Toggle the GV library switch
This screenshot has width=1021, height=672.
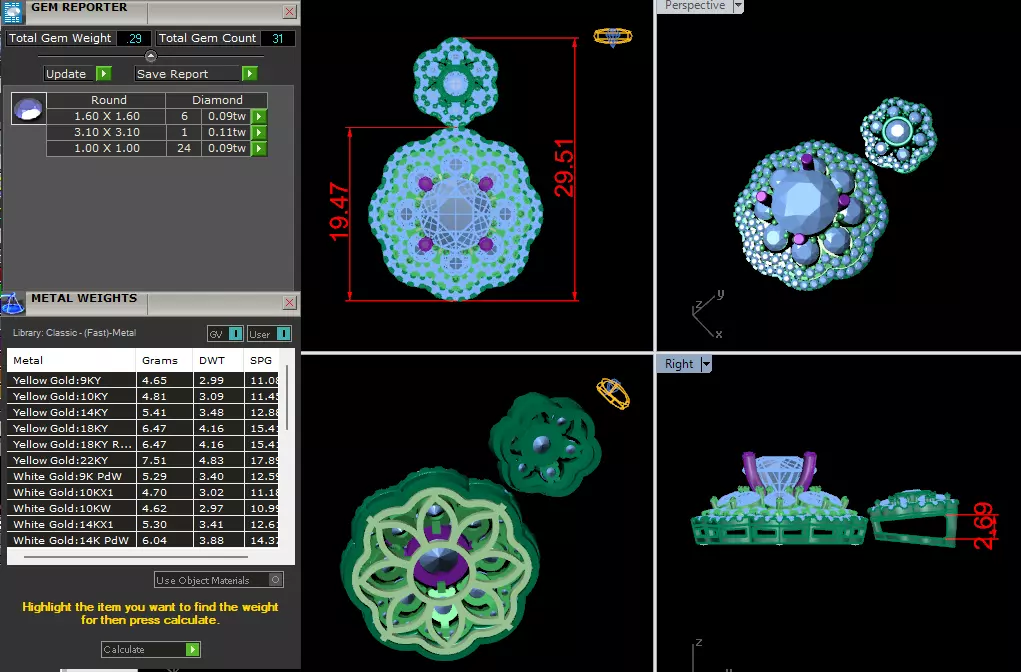[x=236, y=334]
